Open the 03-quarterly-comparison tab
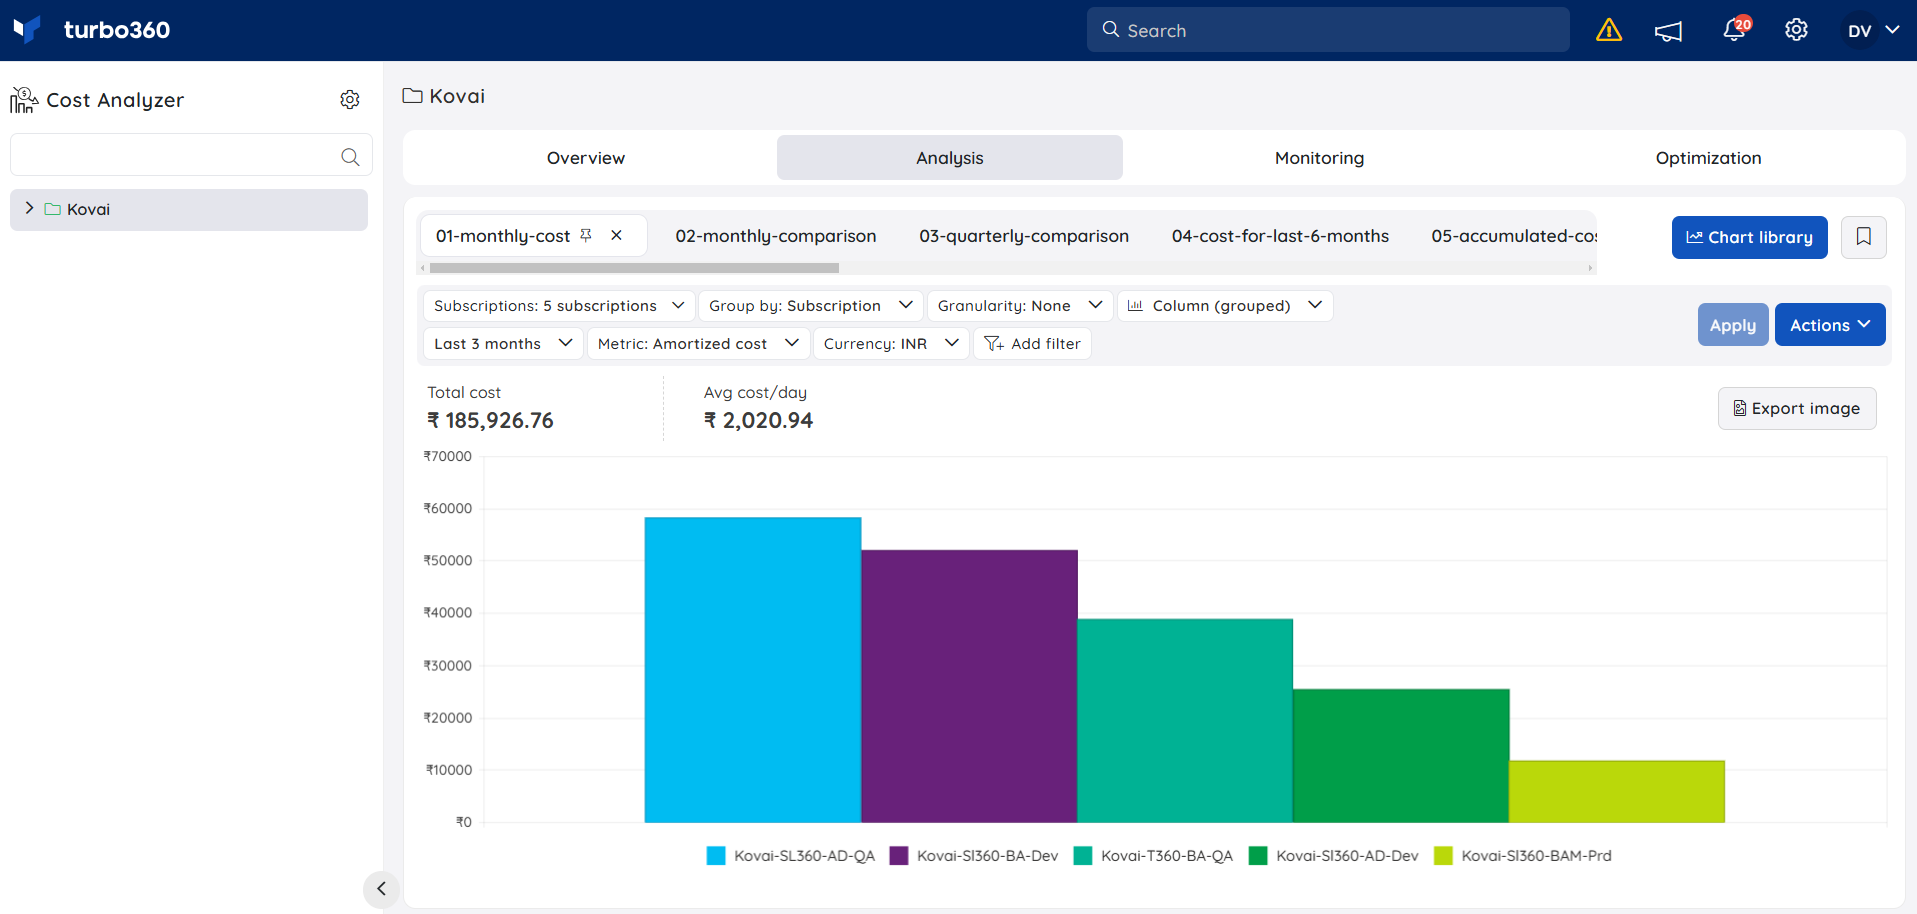 pyautogui.click(x=1024, y=236)
